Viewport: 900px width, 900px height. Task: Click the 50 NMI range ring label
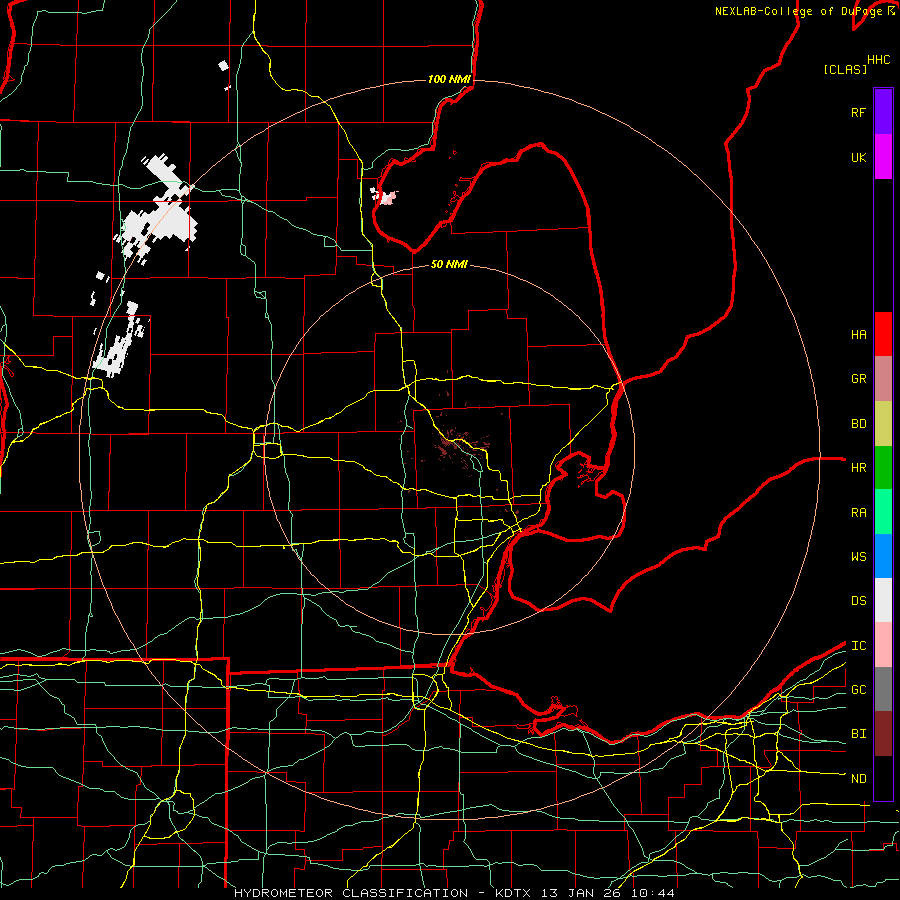449,264
